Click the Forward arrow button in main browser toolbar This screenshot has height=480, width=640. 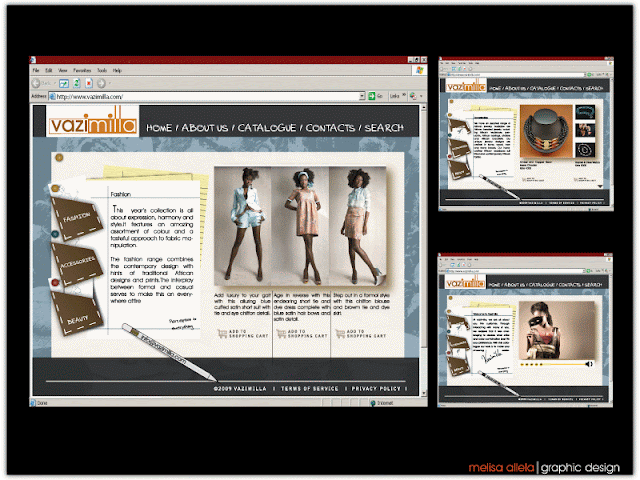click(x=101, y=83)
